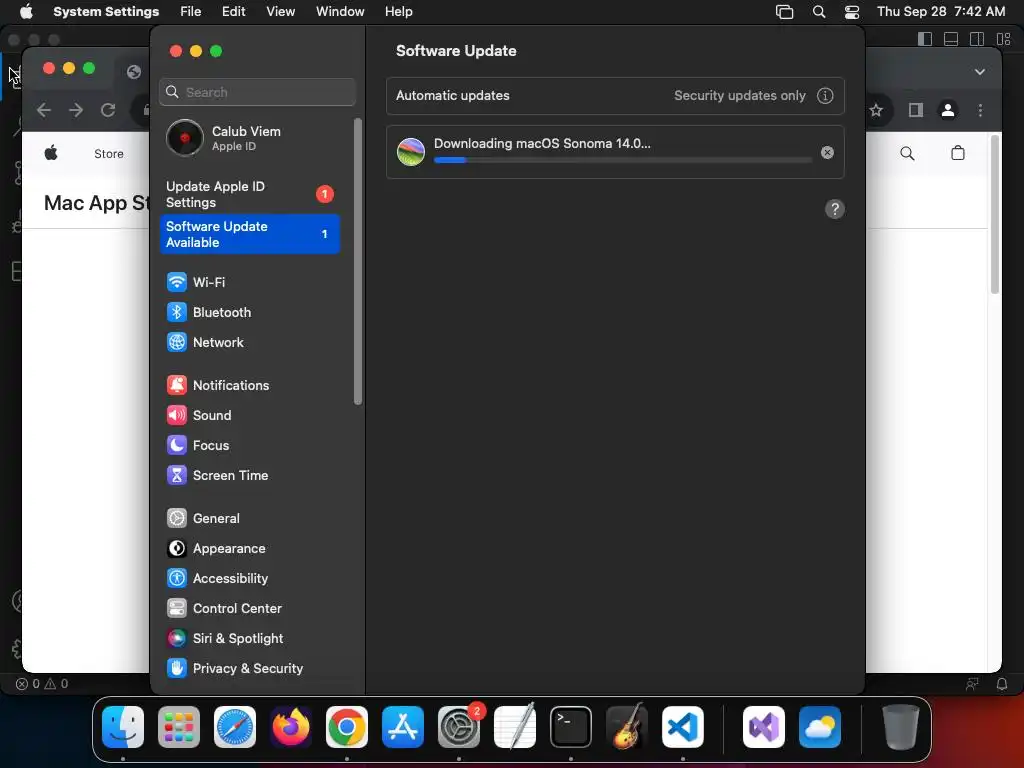The width and height of the screenshot is (1024, 768).
Task: Open the System Settings menu
Action: [x=106, y=12]
